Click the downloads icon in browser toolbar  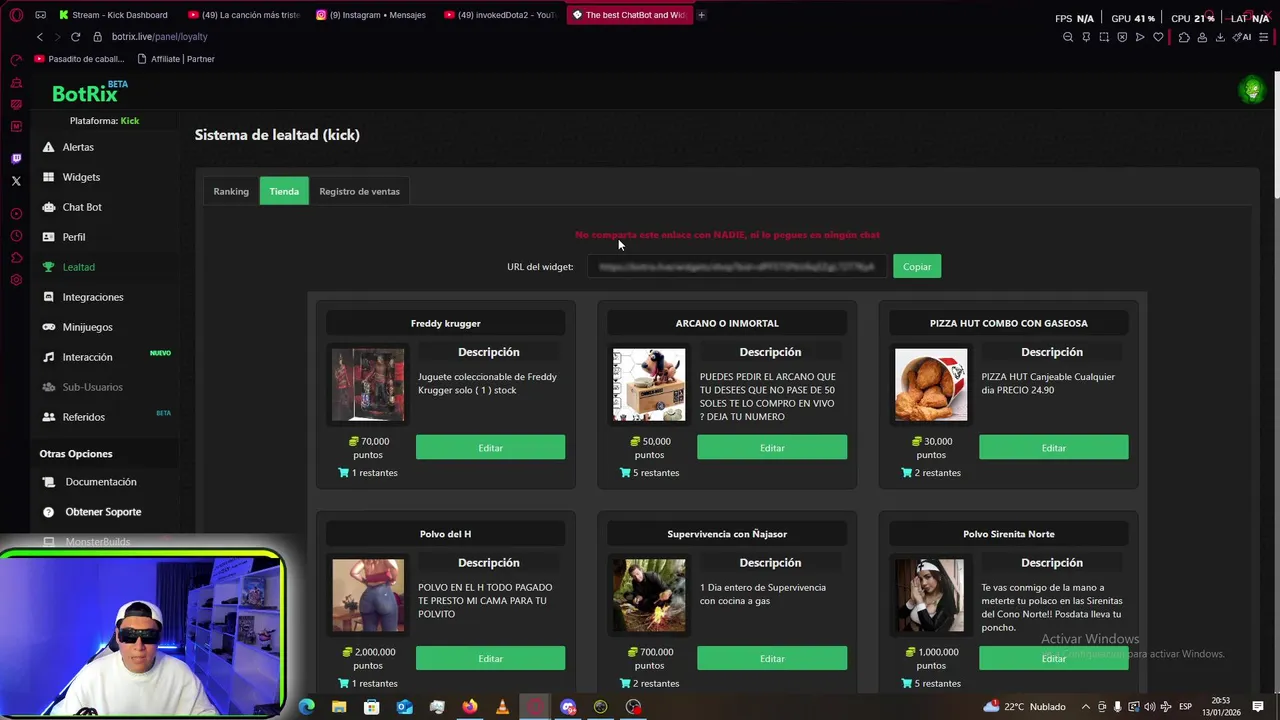1220,37
